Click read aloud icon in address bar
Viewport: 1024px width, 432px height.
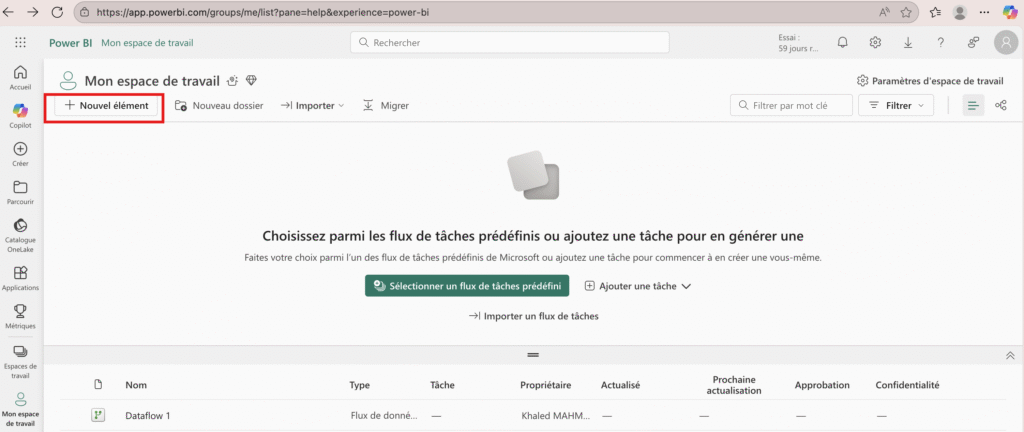[x=884, y=12]
